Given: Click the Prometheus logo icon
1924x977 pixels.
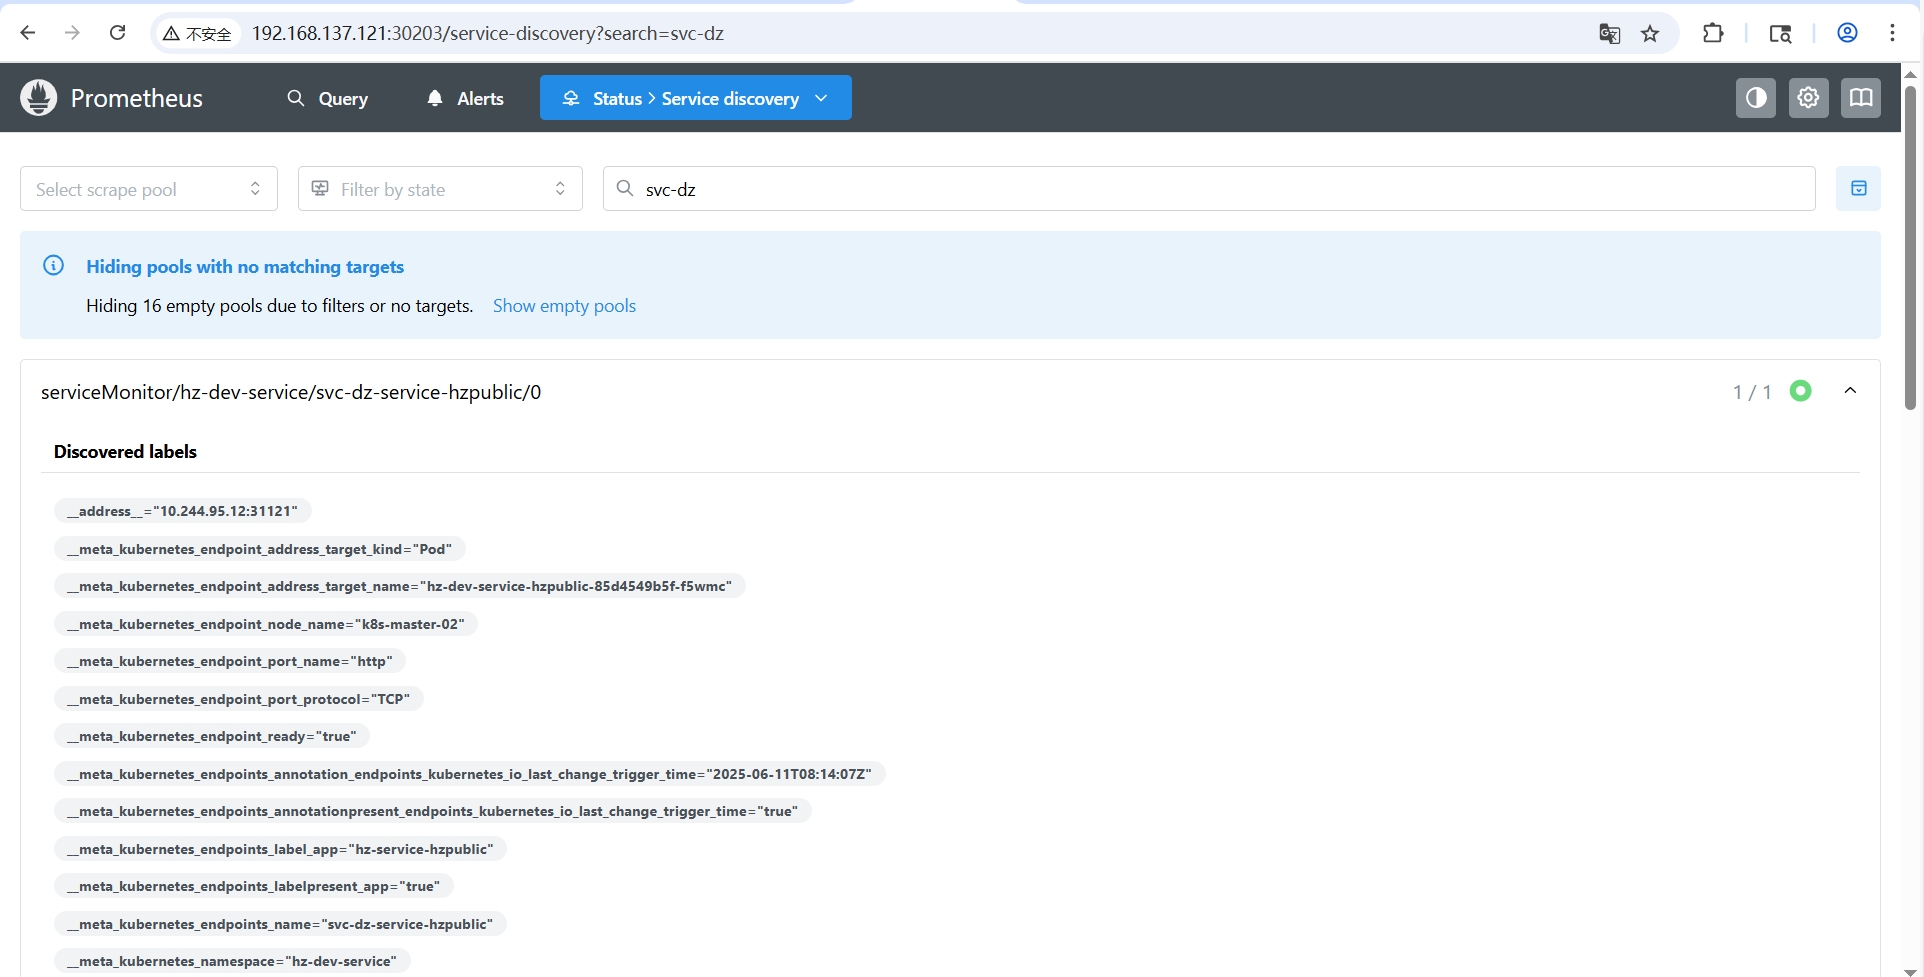Looking at the screenshot, I should click(39, 98).
